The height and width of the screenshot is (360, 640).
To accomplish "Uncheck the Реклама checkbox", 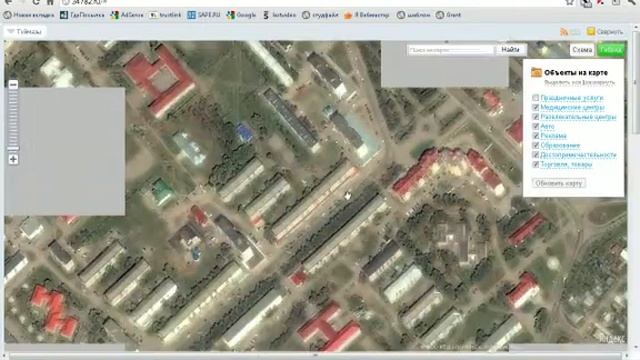I will 536,136.
